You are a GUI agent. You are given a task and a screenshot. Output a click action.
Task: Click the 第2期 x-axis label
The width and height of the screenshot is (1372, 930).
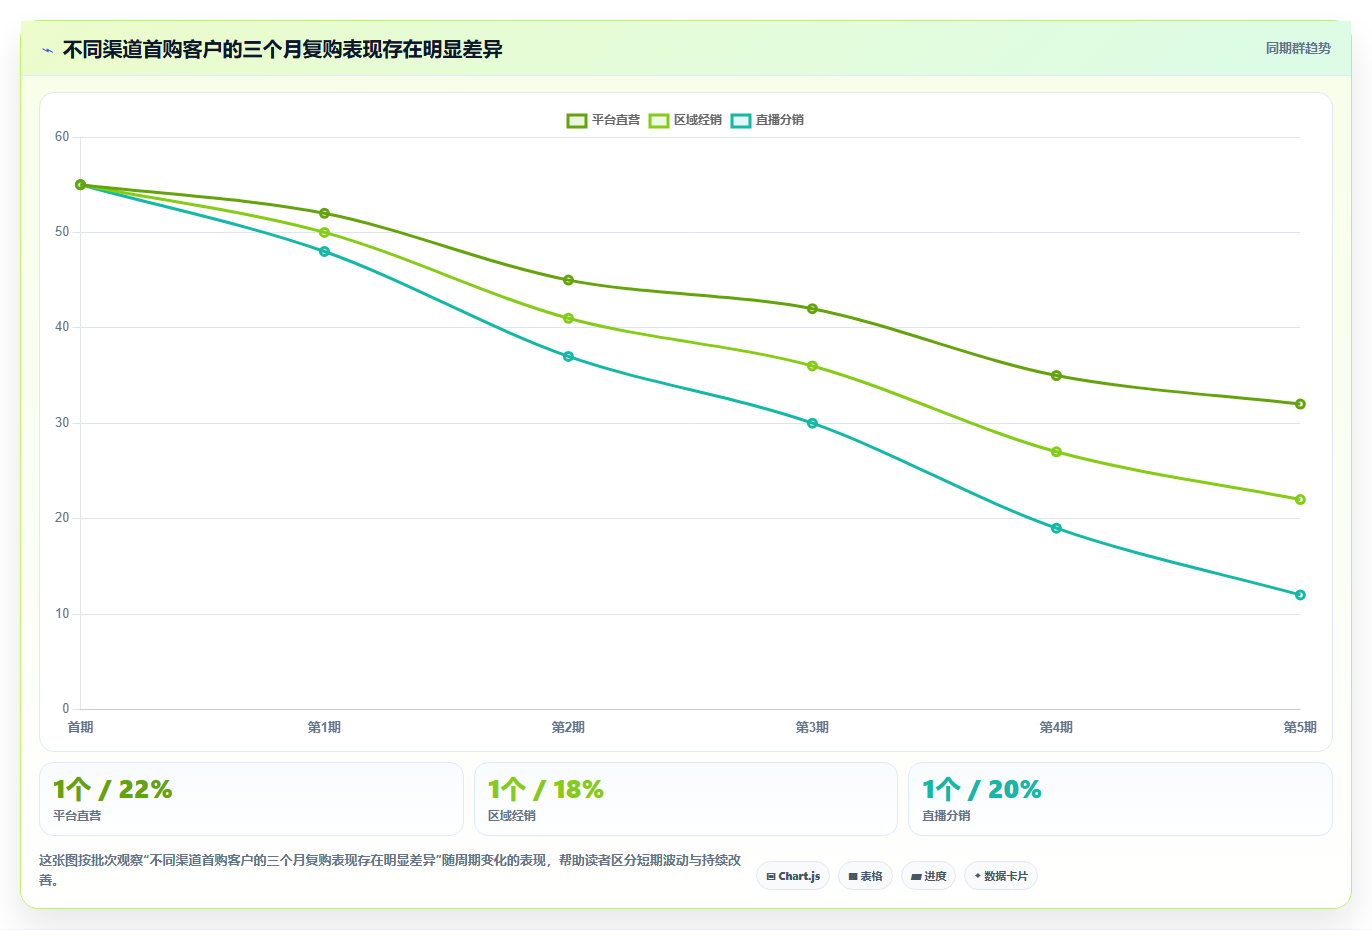[x=568, y=727]
